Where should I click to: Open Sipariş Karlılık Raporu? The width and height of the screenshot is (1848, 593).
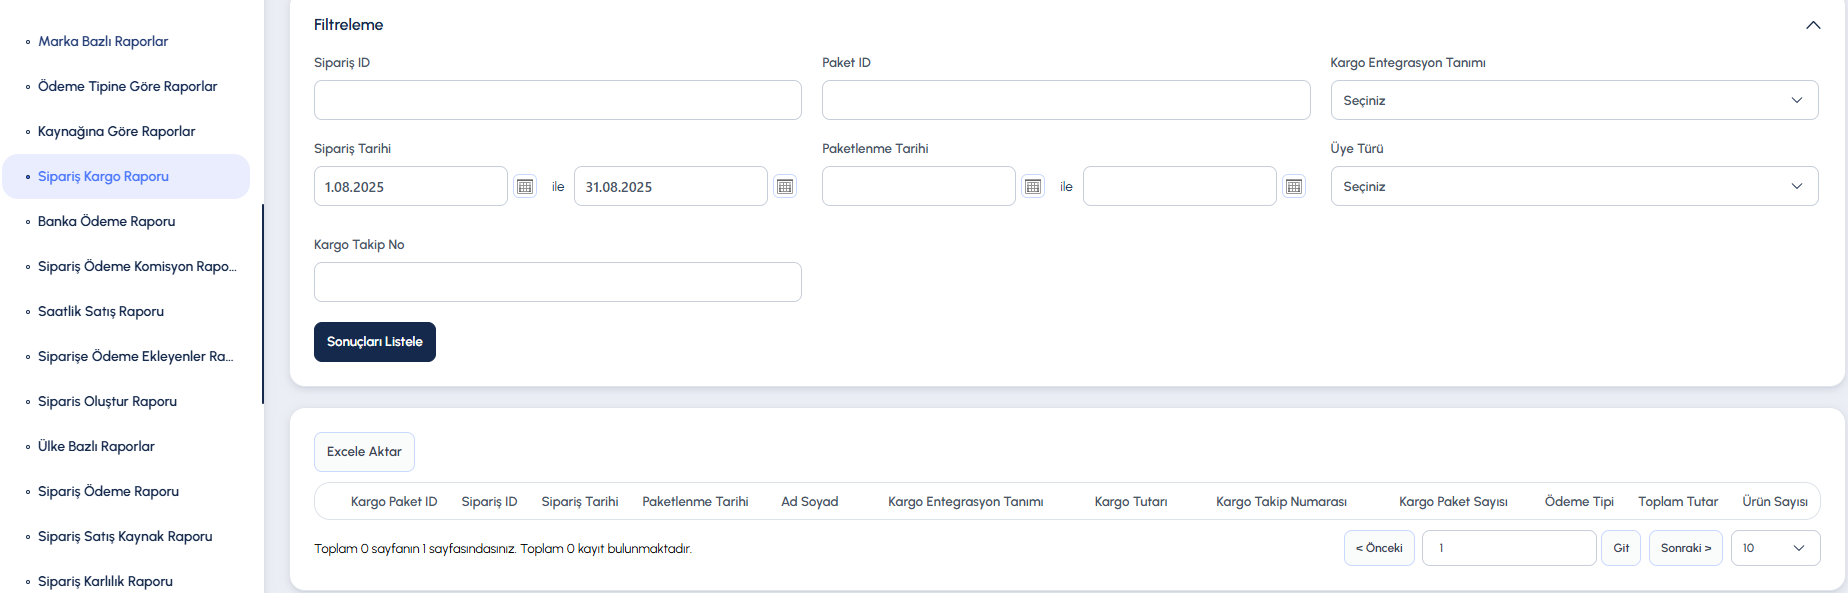105,581
